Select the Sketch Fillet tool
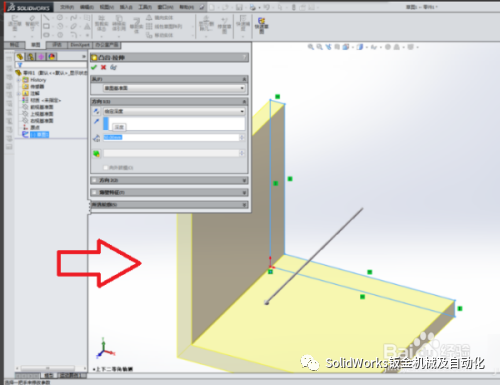 (73, 35)
